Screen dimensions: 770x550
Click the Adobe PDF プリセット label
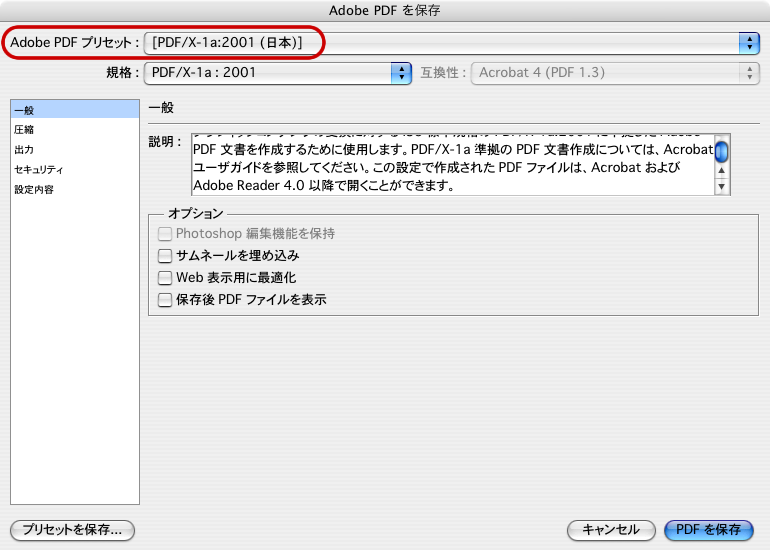(75, 43)
